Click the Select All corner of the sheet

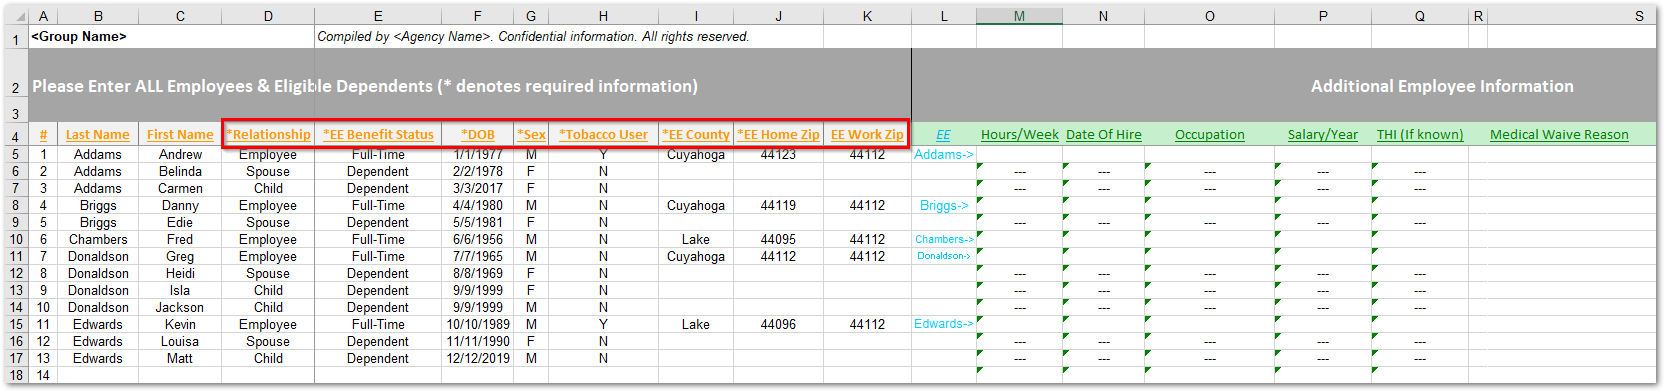17,16
